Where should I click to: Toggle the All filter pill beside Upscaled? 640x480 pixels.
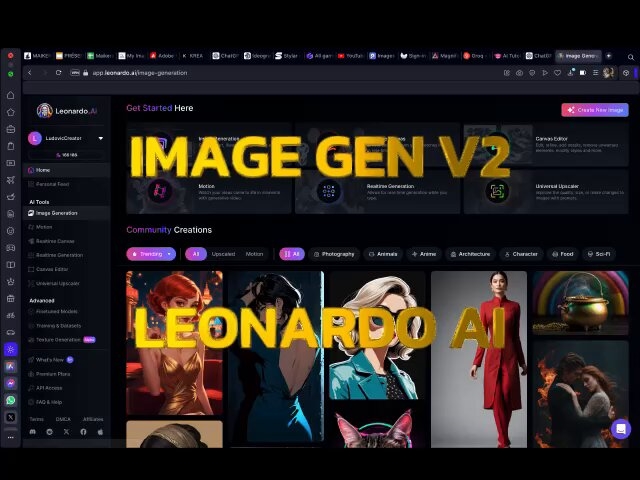click(x=196, y=254)
